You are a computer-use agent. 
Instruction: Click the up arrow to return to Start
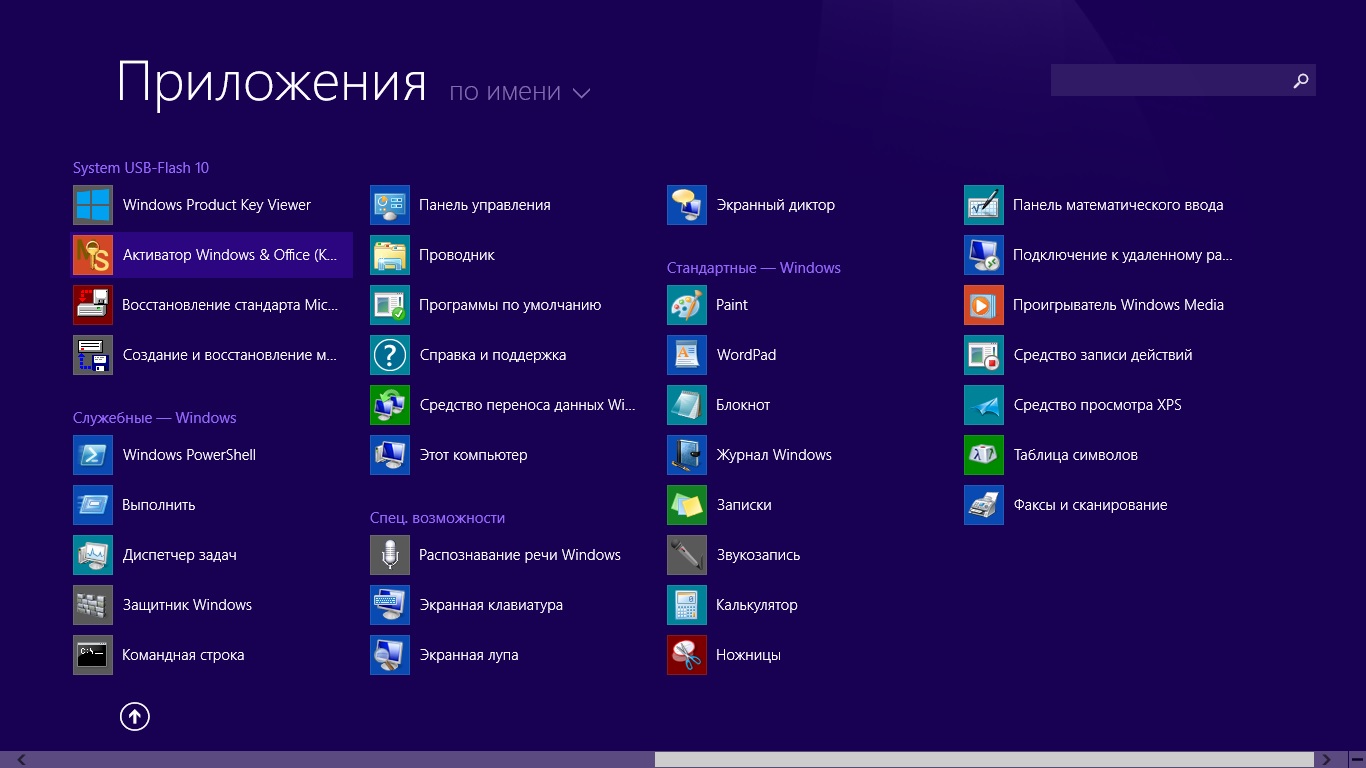coord(134,716)
